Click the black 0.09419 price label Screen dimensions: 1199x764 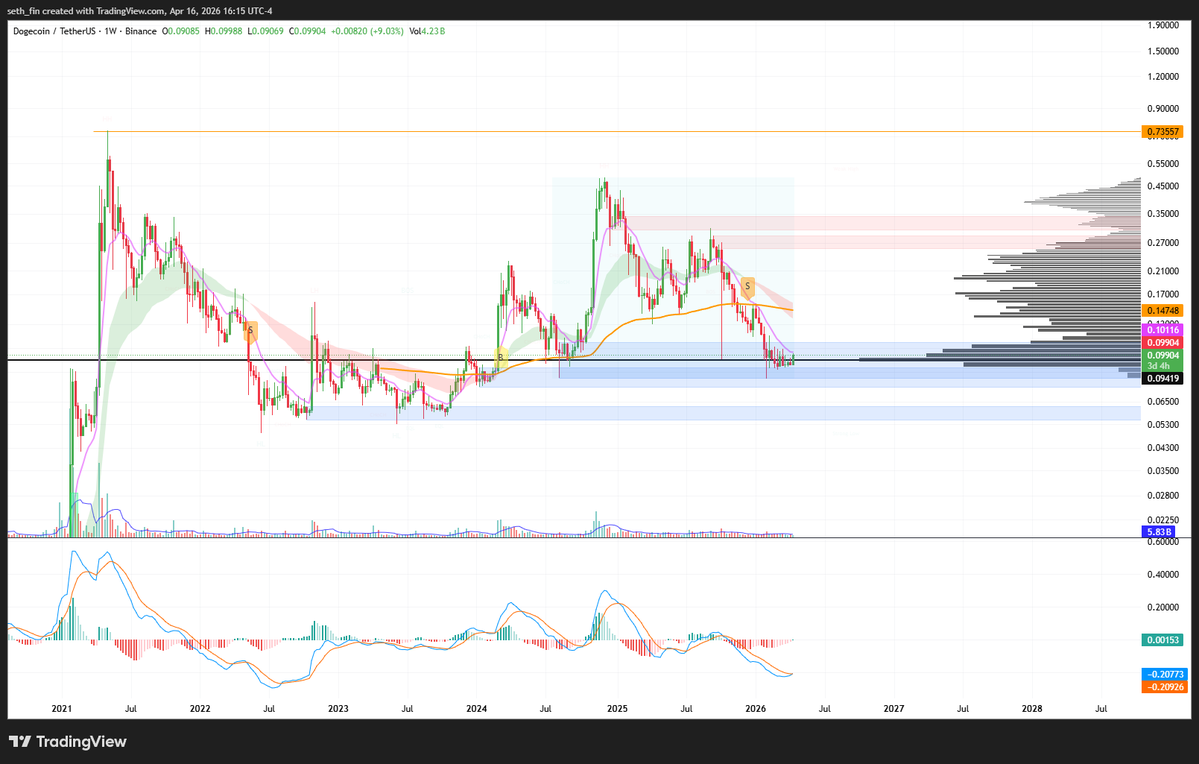tap(1162, 379)
